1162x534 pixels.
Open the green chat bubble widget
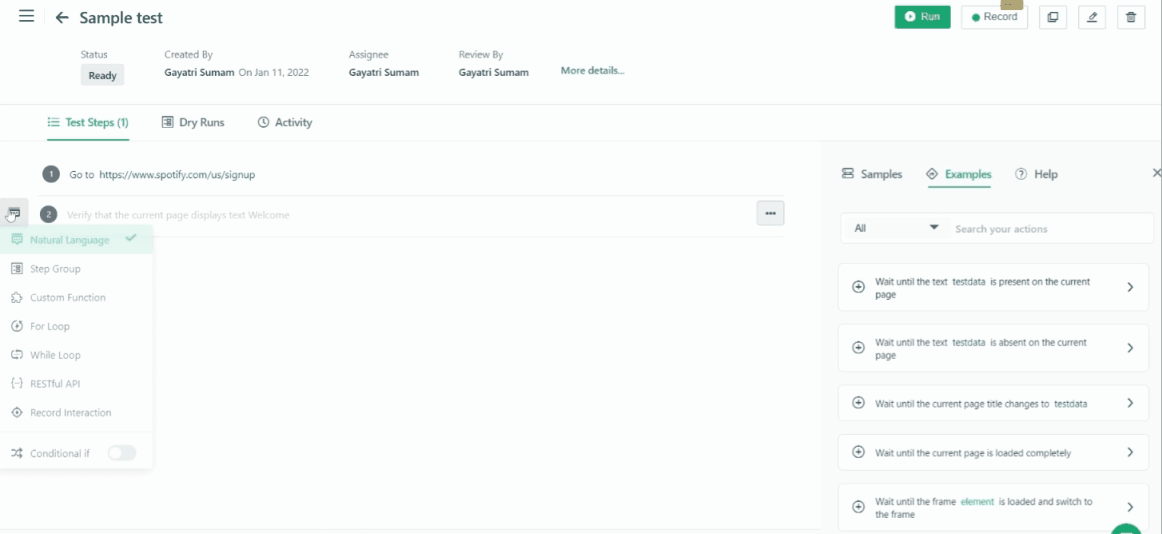(1126, 527)
